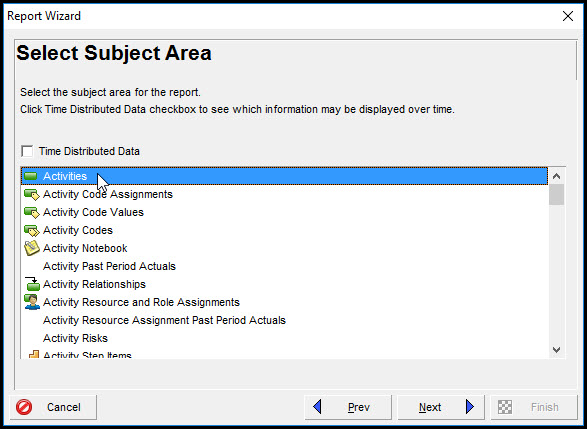This screenshot has width=587, height=429.
Task: Click the Activity Relationships arrow icon
Action: pyautogui.click(x=32, y=284)
